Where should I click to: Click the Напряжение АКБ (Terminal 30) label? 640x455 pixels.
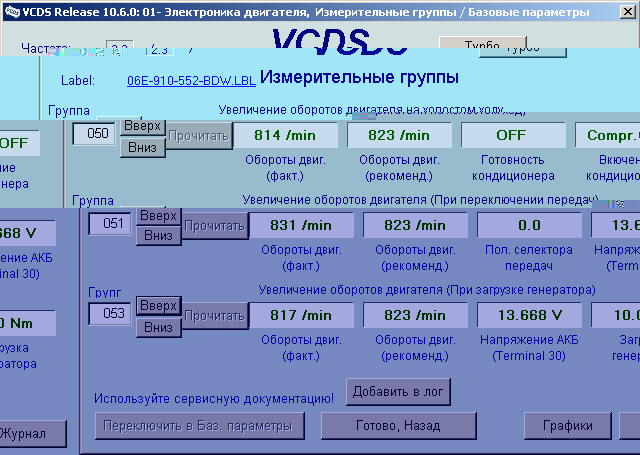(x=529, y=348)
